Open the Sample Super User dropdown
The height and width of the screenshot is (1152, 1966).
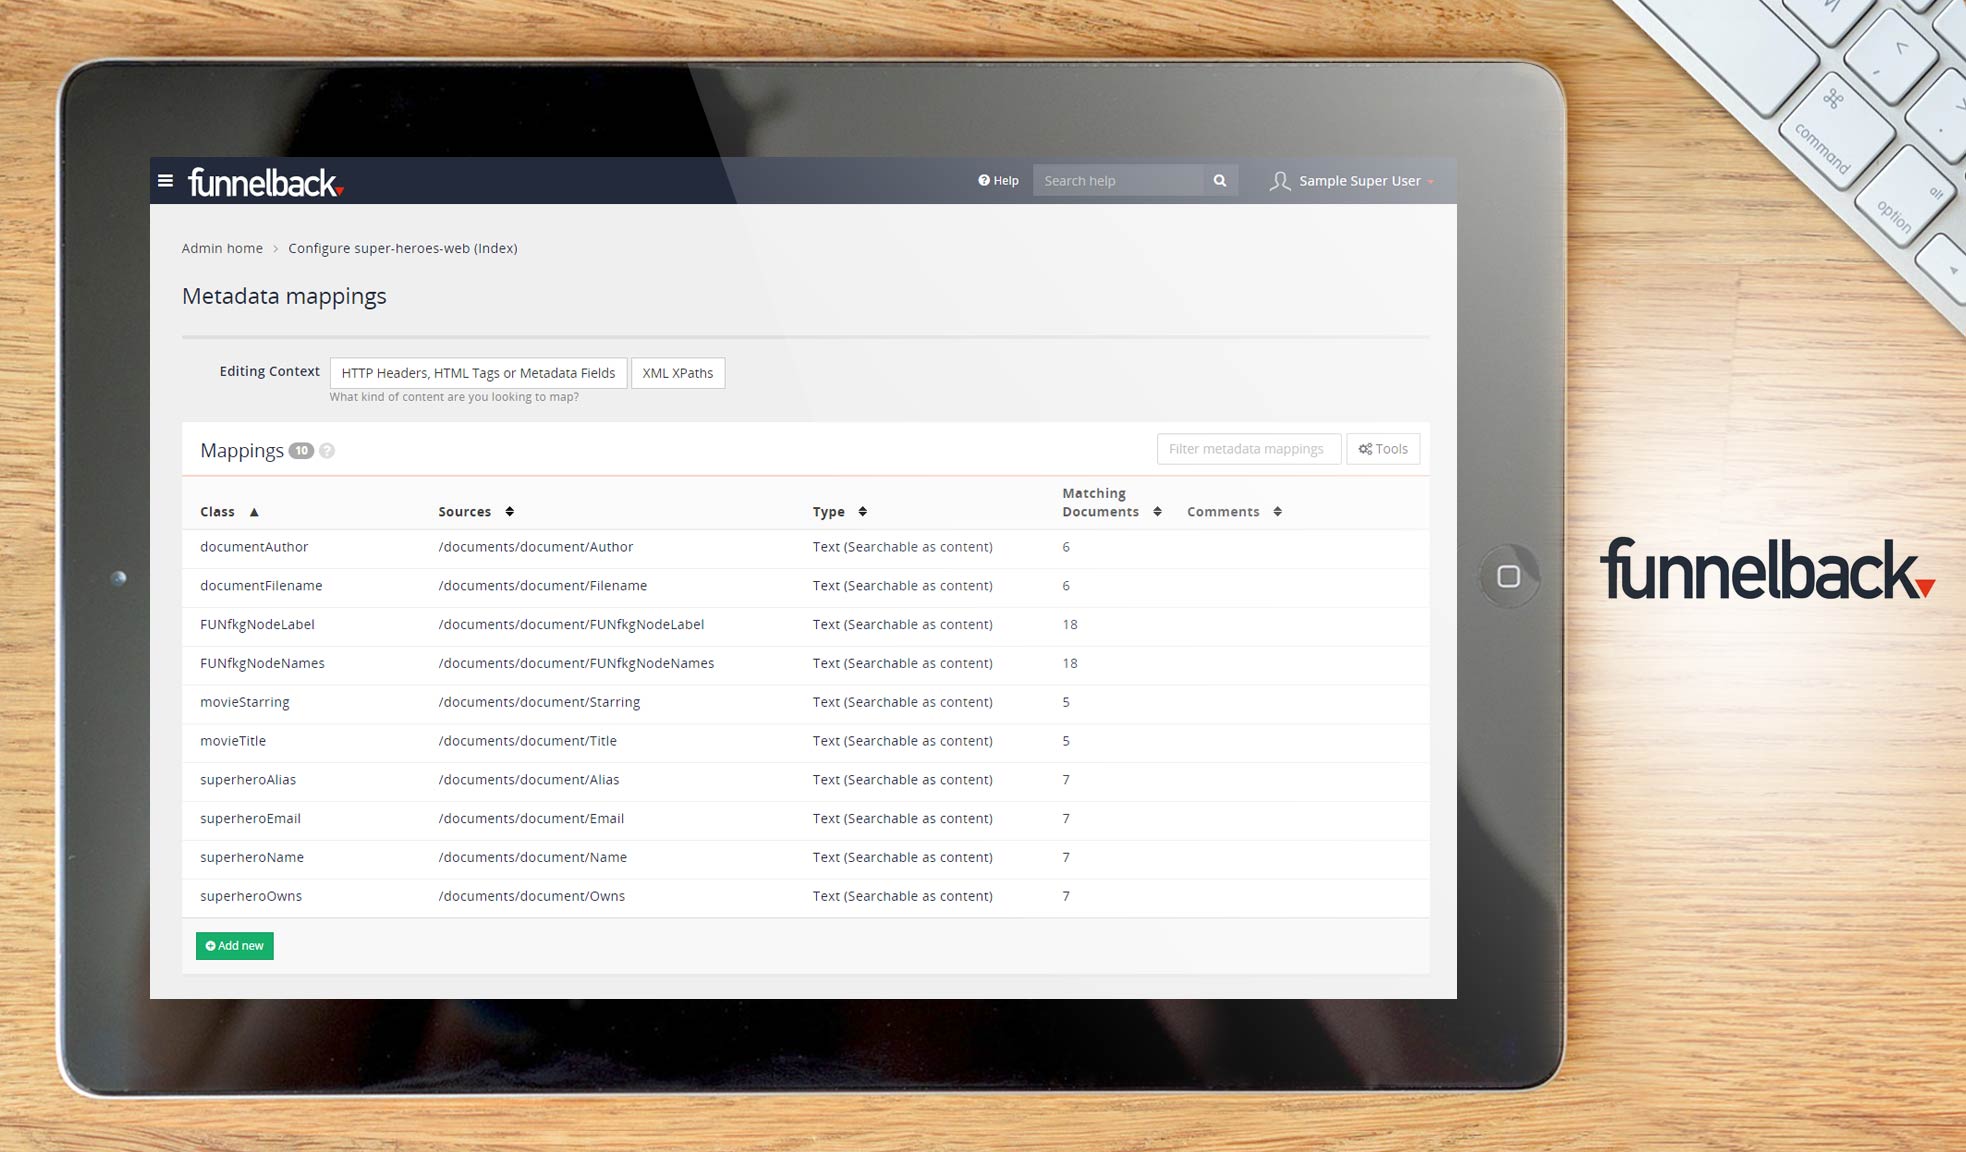coord(1360,181)
